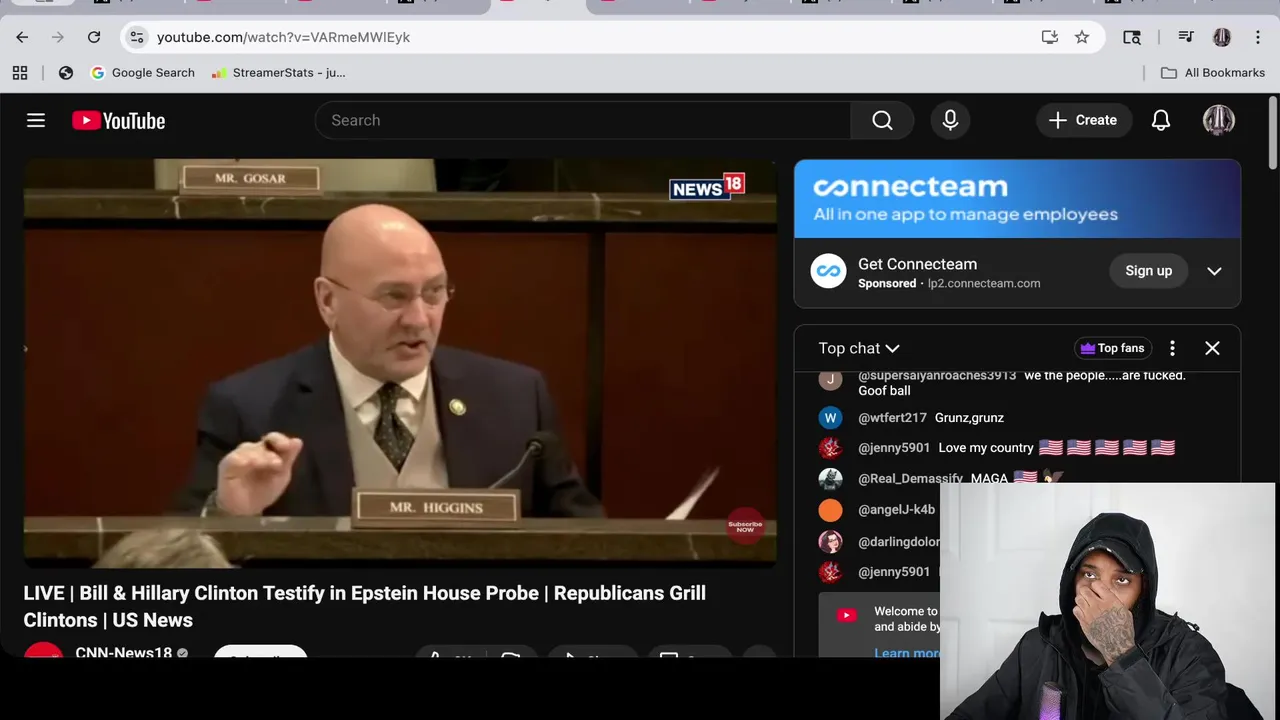Go back with the browser back arrow

click(22, 37)
